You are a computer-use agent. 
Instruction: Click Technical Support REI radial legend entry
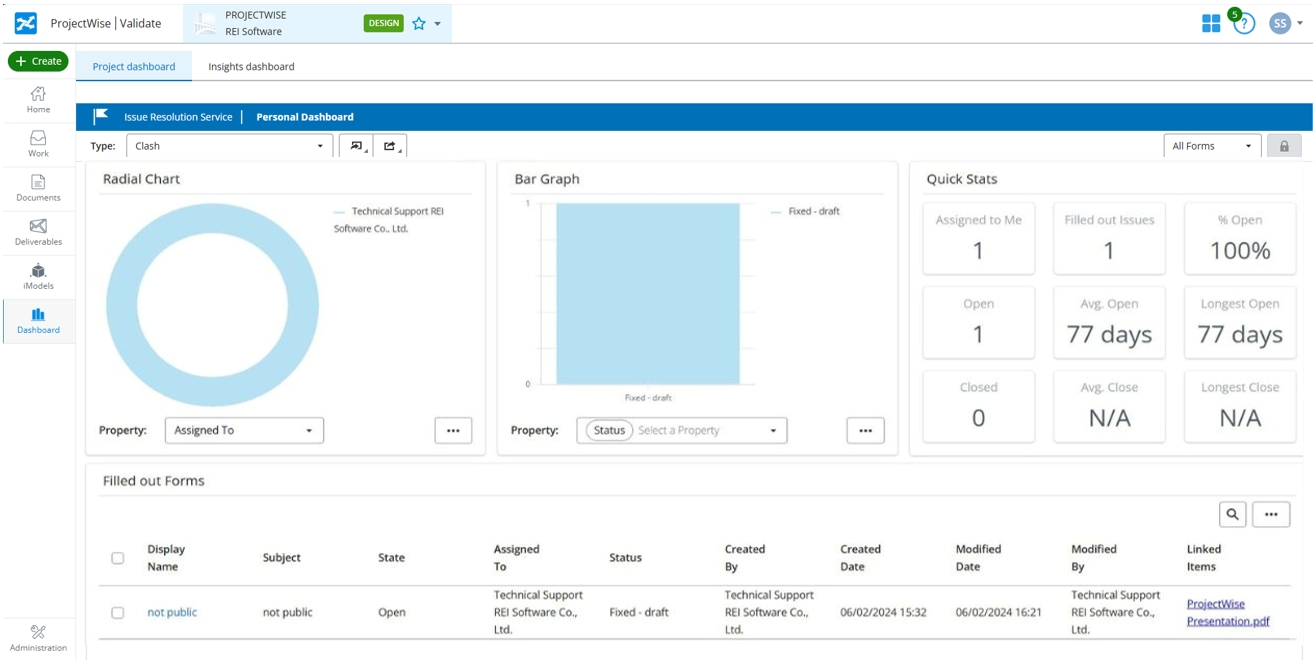point(390,220)
